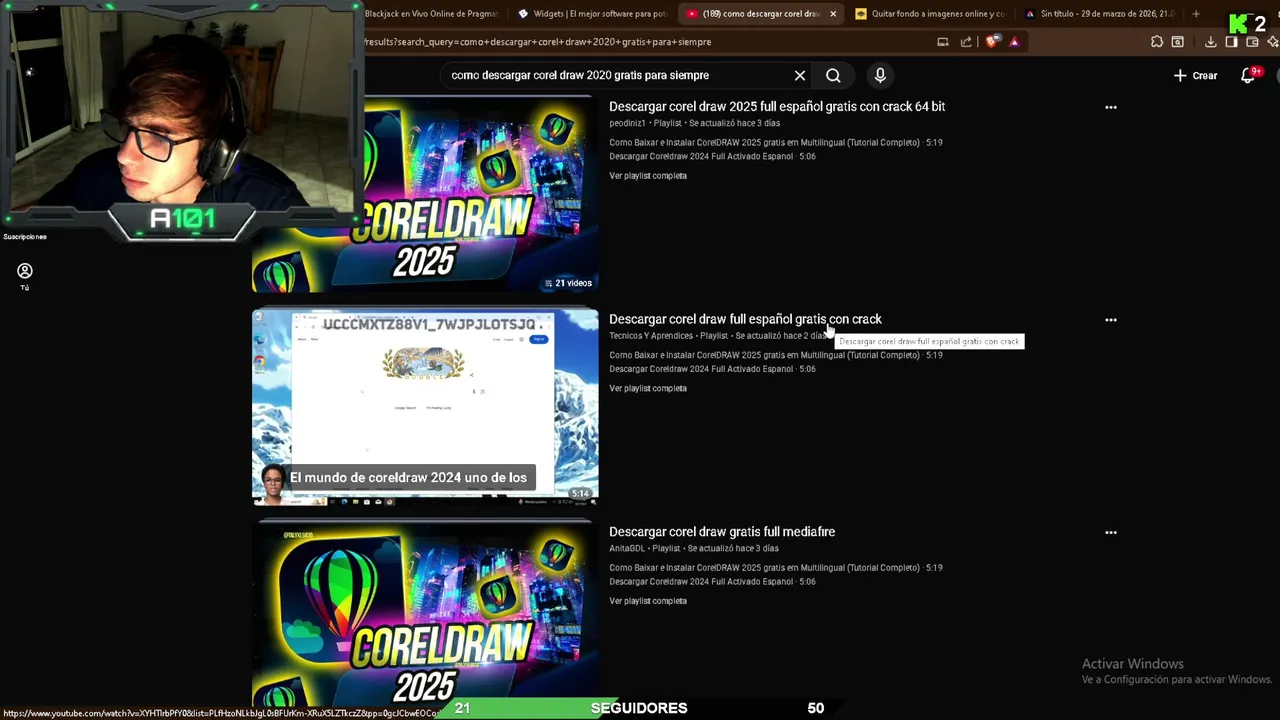Viewport: 1280px width, 720px height.
Task: Open title 'Descargar corel draw gratis full mediafire'
Action: tap(722, 532)
